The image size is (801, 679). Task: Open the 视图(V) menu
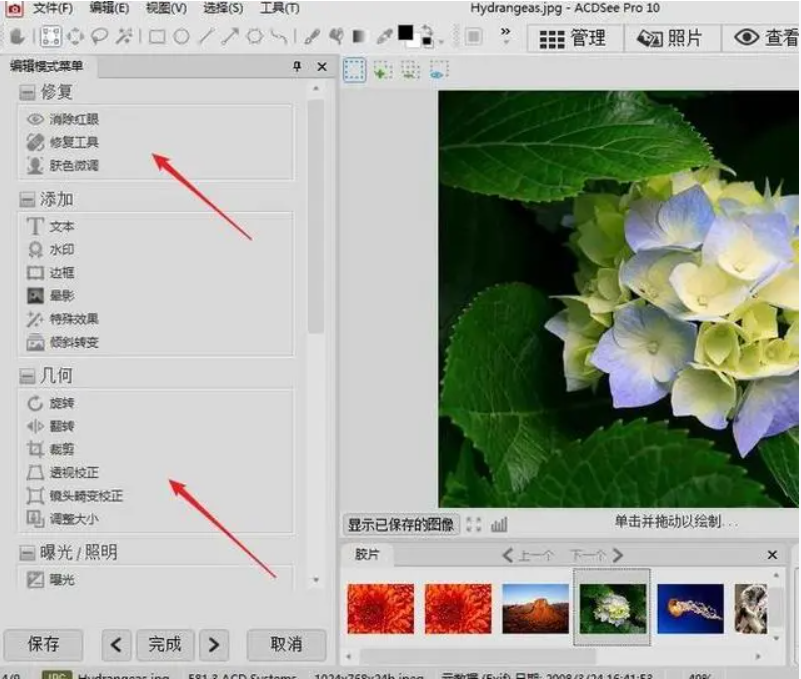tap(166, 8)
